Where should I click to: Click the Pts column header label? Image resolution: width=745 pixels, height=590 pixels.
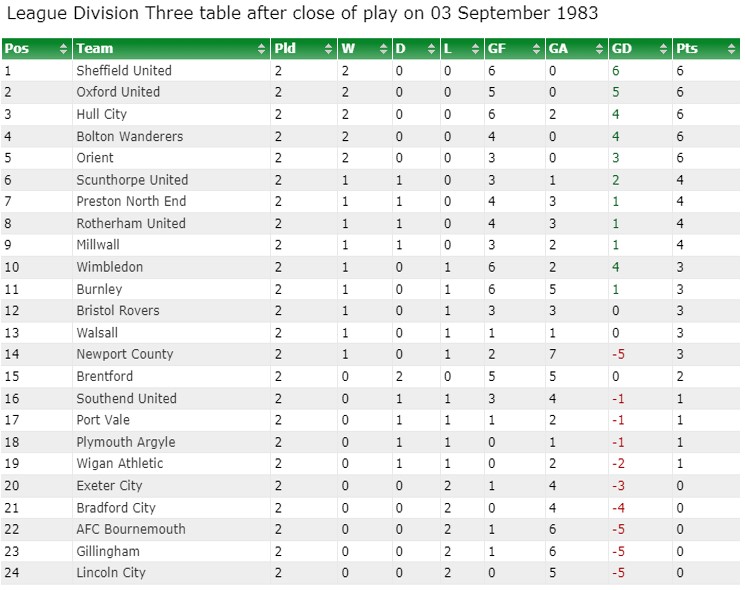[x=687, y=48]
